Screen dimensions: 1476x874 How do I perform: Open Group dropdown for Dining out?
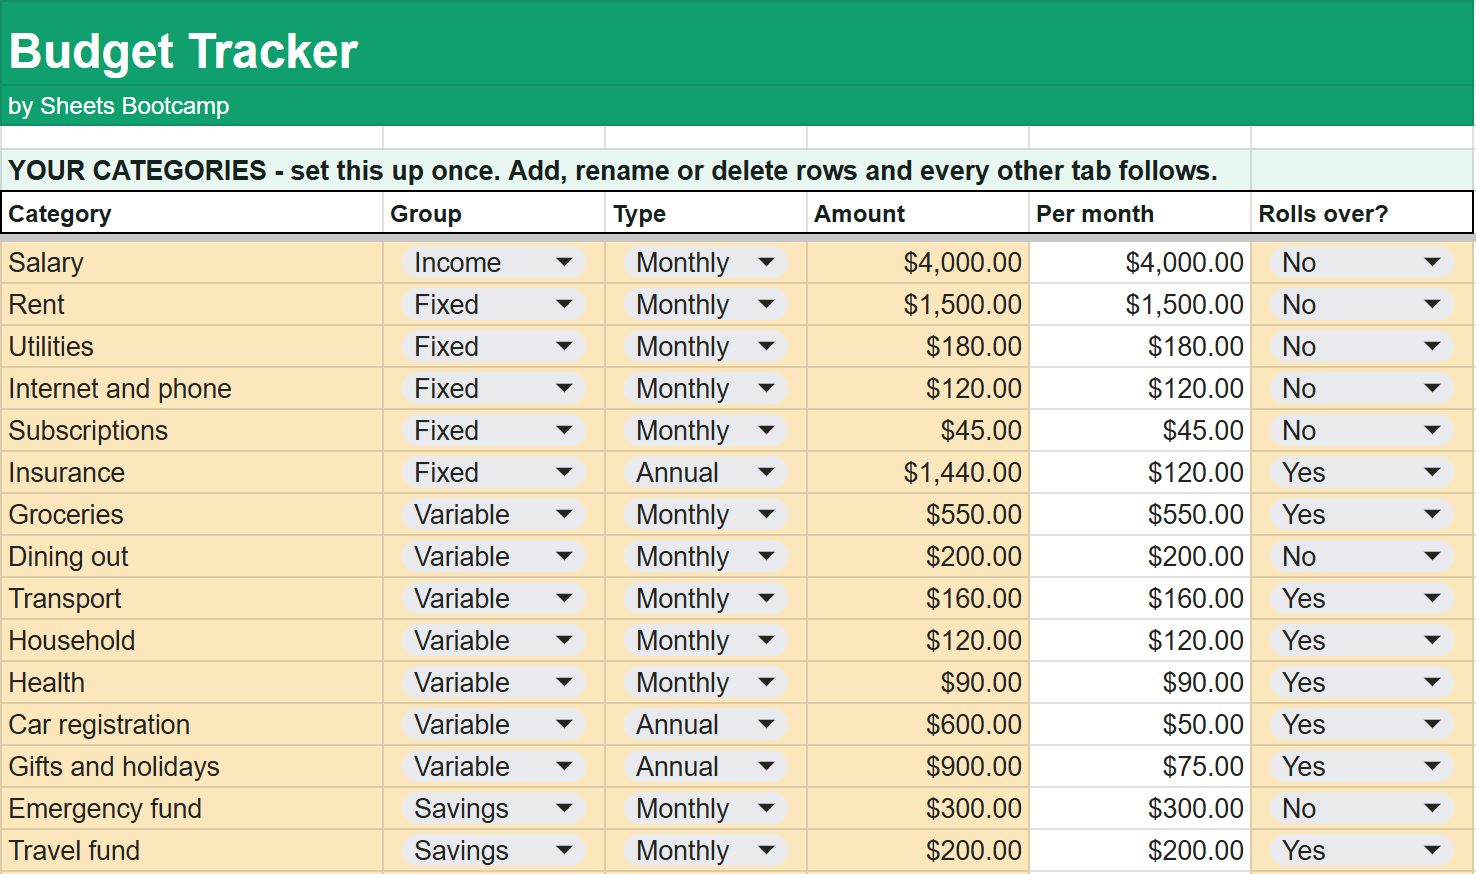point(494,556)
